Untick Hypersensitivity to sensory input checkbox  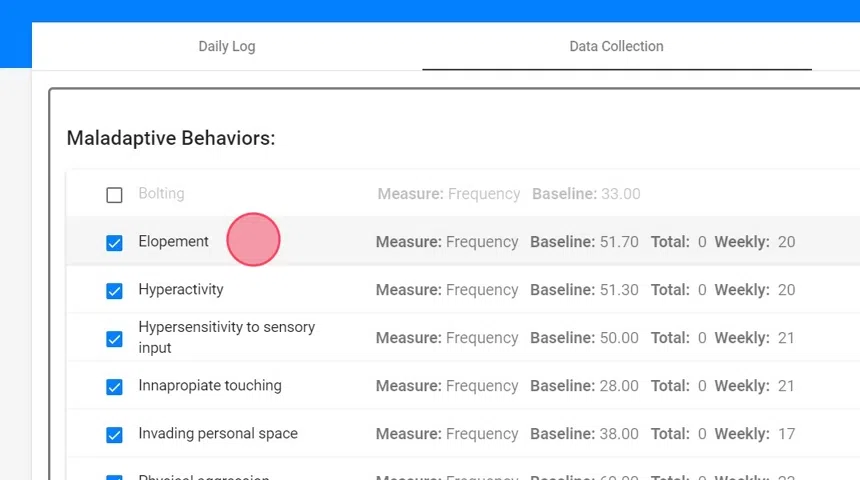click(114, 339)
